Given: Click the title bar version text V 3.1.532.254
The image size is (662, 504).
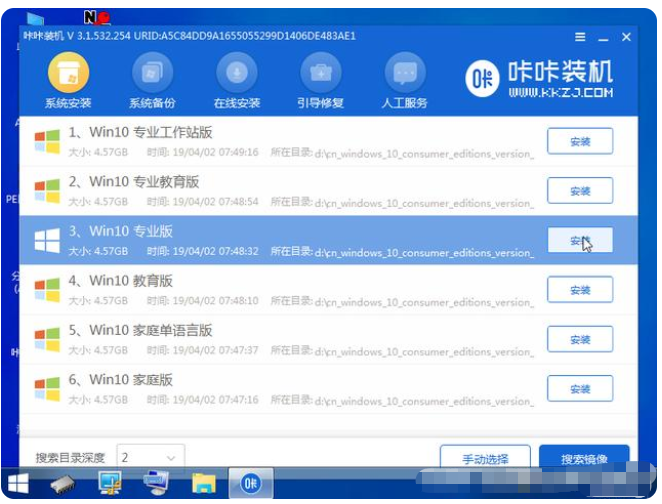Looking at the screenshot, I should click(x=98, y=36).
